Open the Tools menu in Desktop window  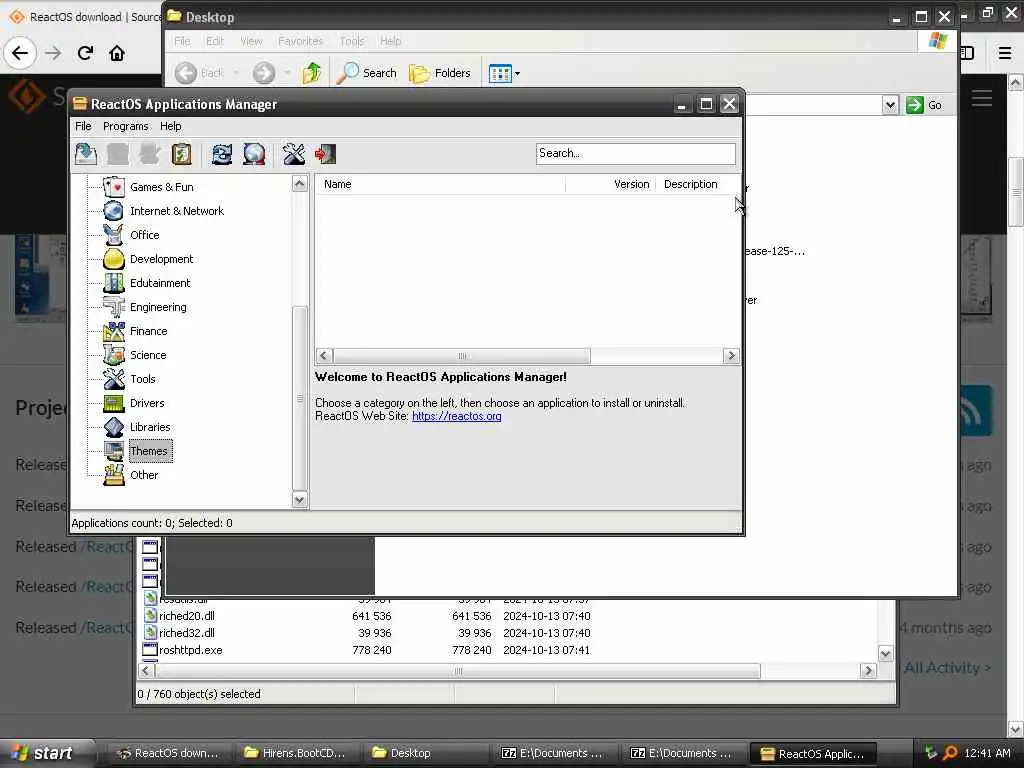point(351,41)
